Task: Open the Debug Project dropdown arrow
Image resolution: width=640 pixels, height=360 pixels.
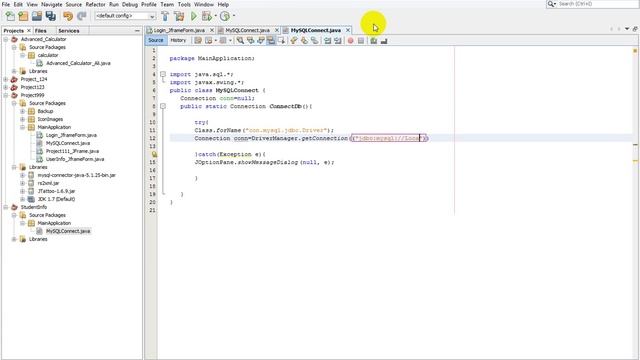Action: (x=216, y=16)
